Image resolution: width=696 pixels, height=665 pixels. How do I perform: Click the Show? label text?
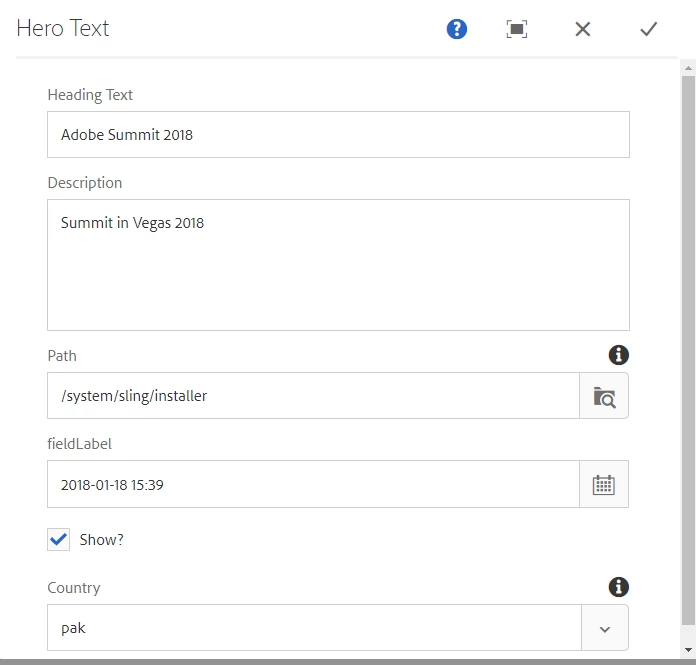[x=101, y=540]
